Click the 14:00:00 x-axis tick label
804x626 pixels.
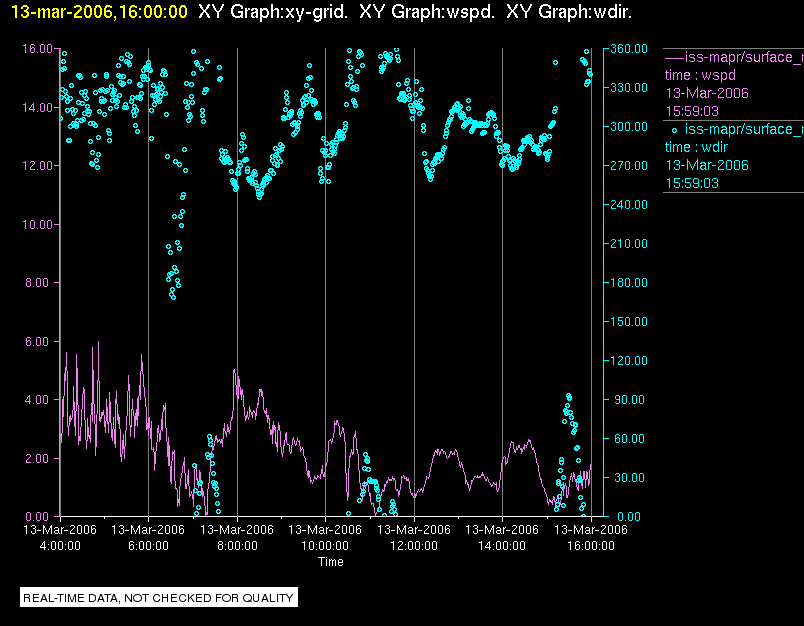[502, 546]
